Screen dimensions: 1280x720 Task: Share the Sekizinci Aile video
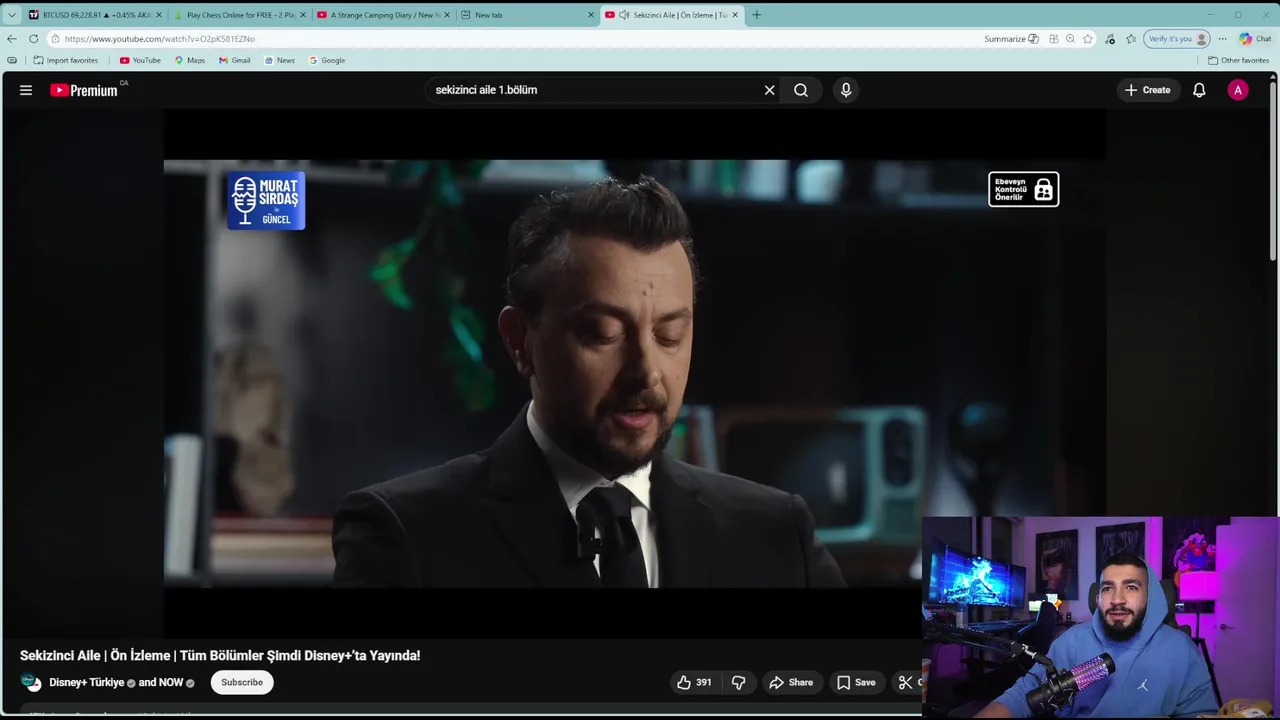pos(790,682)
